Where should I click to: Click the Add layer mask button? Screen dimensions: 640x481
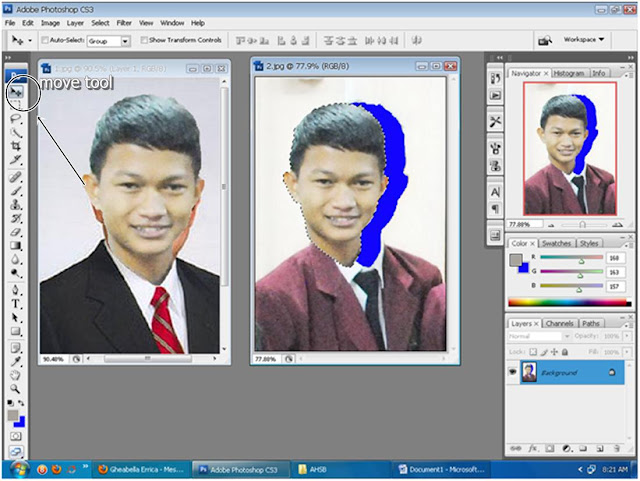[x=550, y=448]
